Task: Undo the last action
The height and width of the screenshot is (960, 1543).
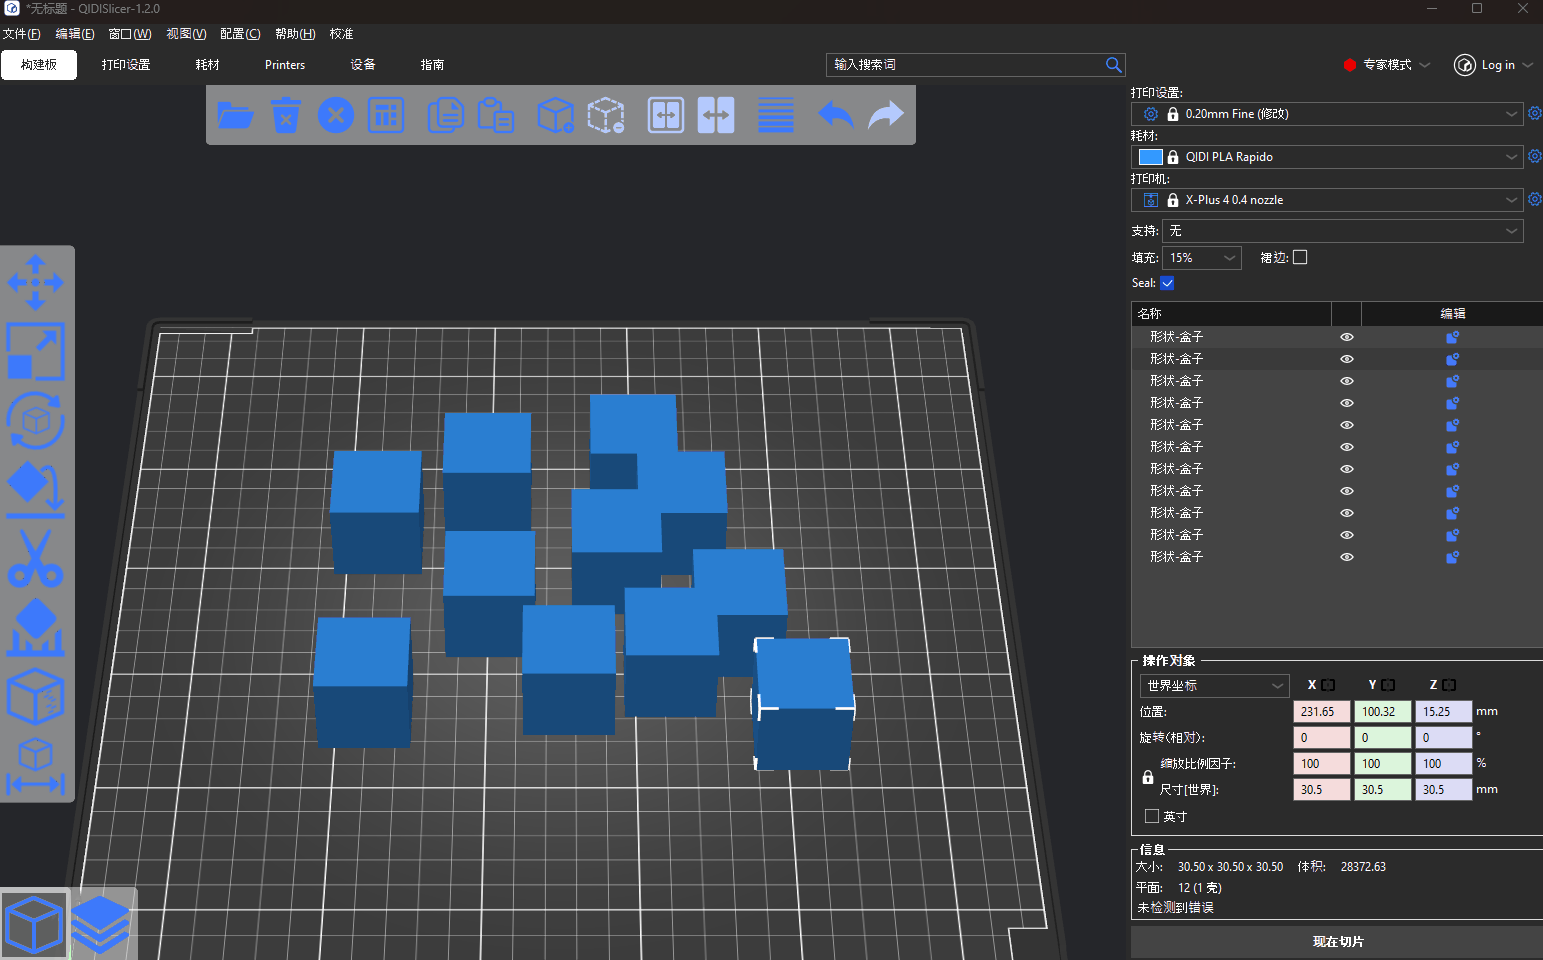Action: [835, 115]
